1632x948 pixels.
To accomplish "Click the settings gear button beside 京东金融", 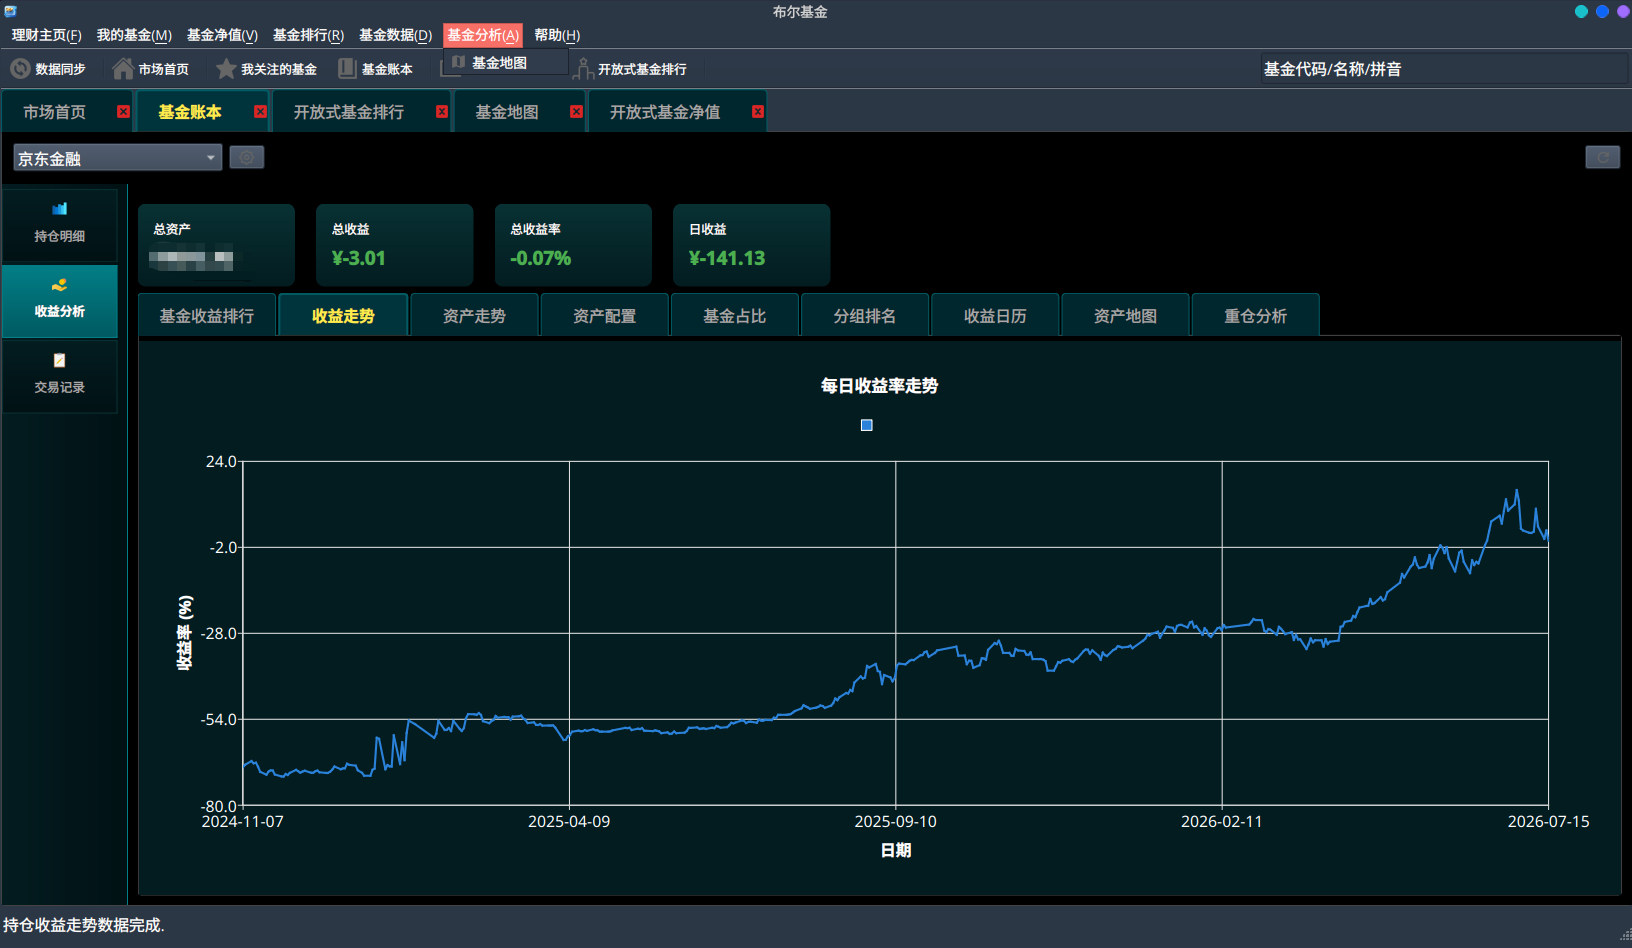I will 247,157.
